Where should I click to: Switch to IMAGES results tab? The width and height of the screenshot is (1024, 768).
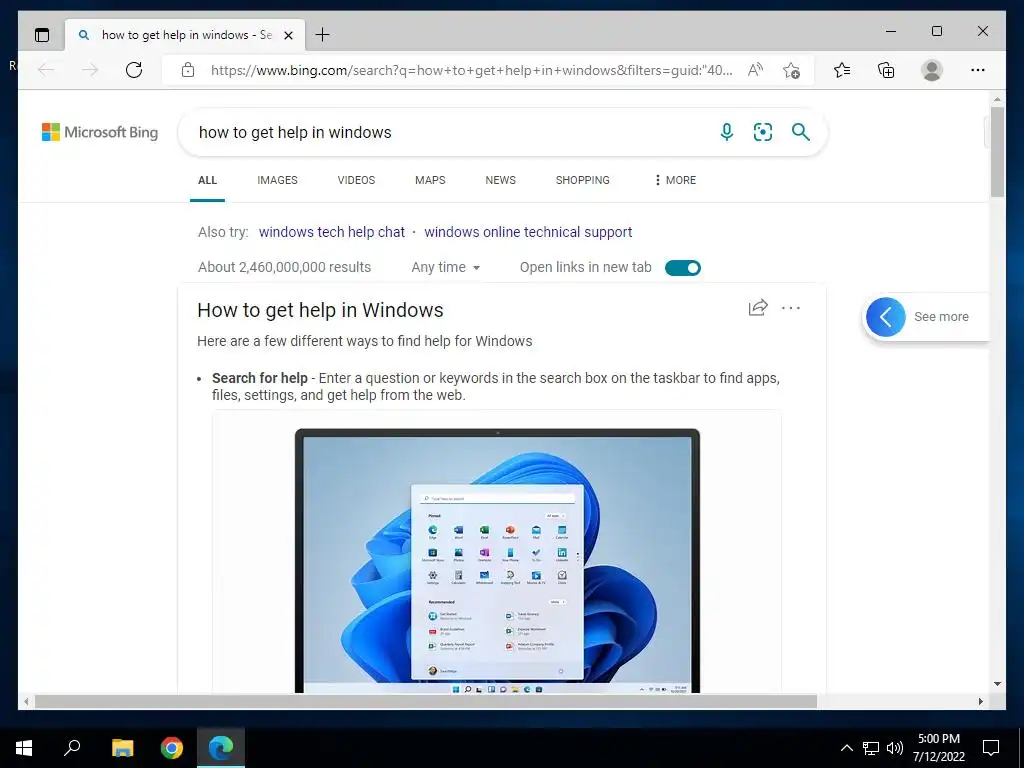pos(277,180)
